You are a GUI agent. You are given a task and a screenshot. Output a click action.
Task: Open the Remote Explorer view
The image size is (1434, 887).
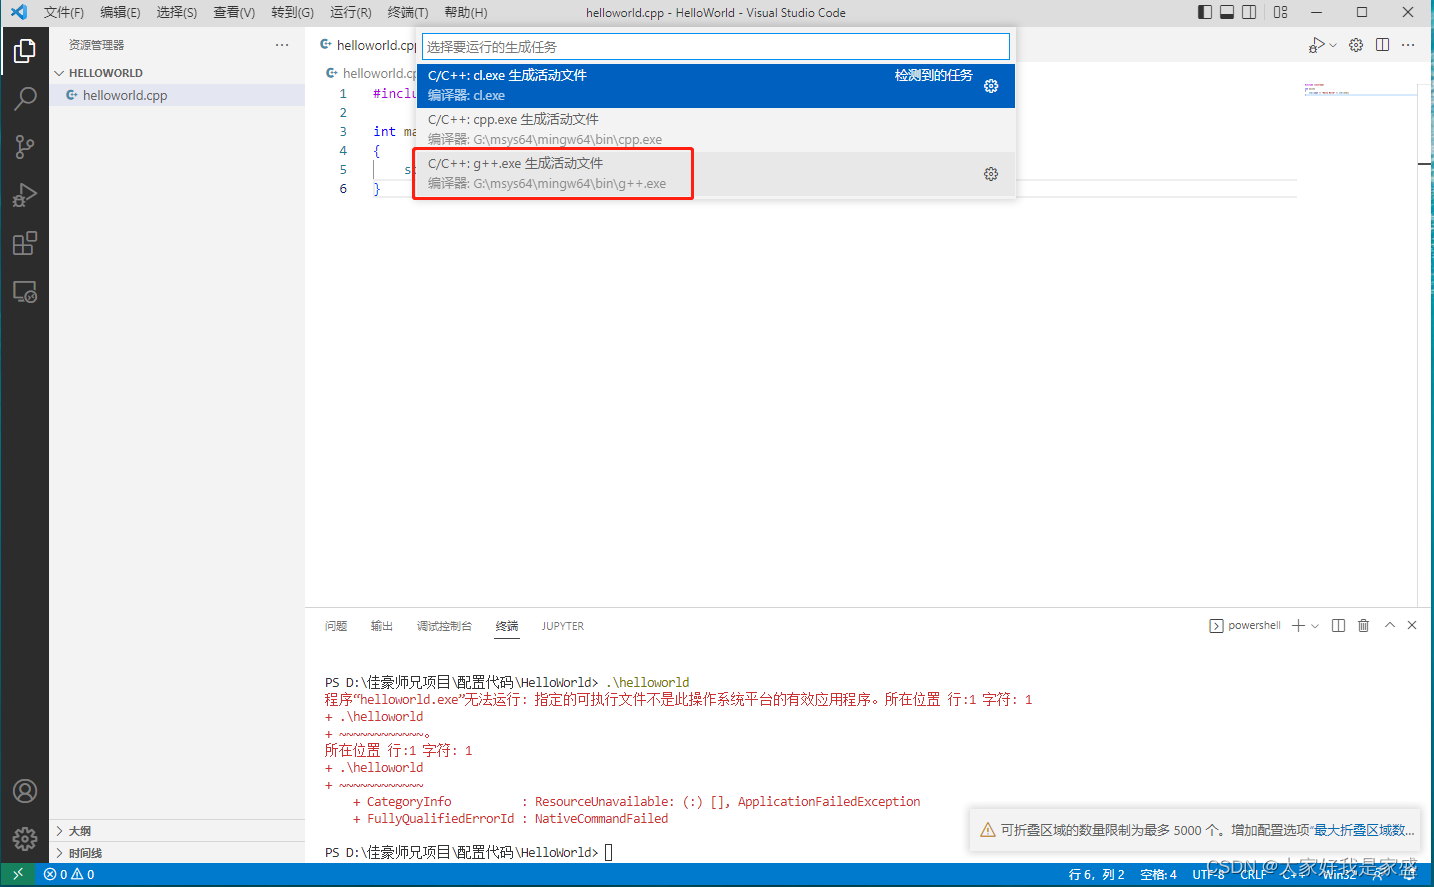coord(25,291)
